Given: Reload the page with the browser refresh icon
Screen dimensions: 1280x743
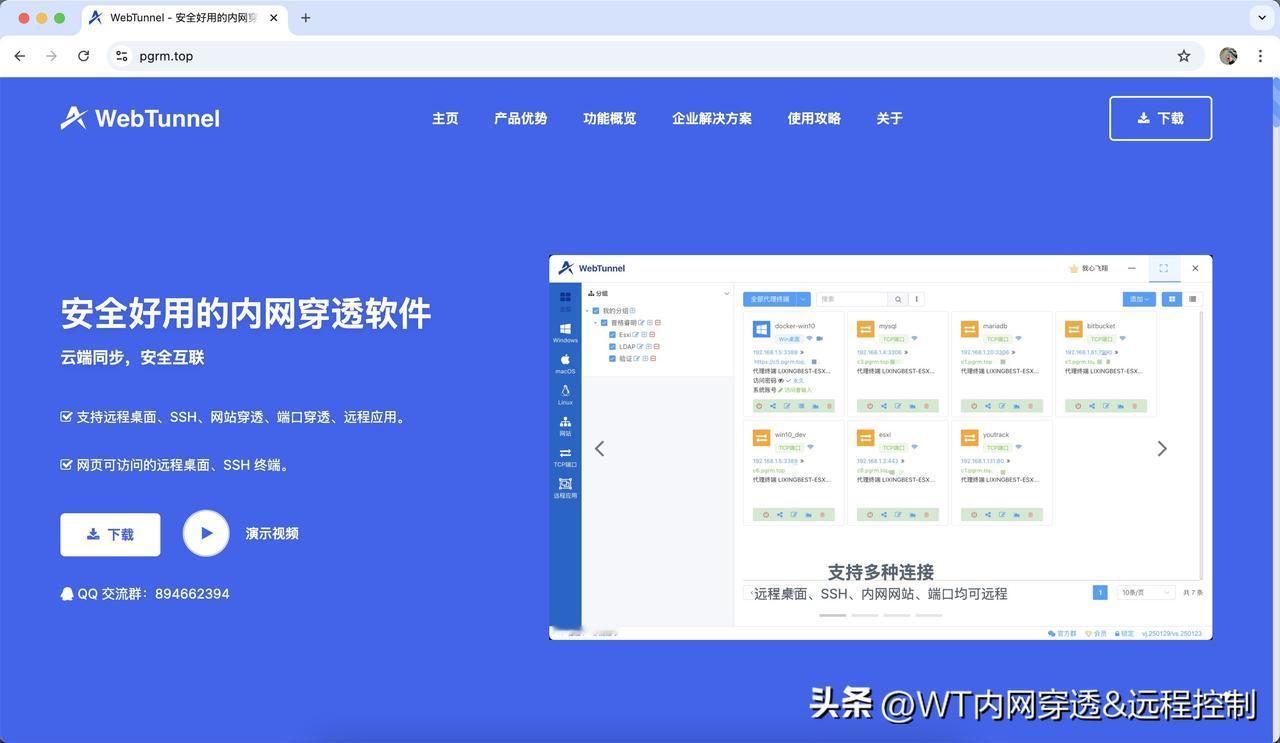Looking at the screenshot, I should tap(84, 56).
